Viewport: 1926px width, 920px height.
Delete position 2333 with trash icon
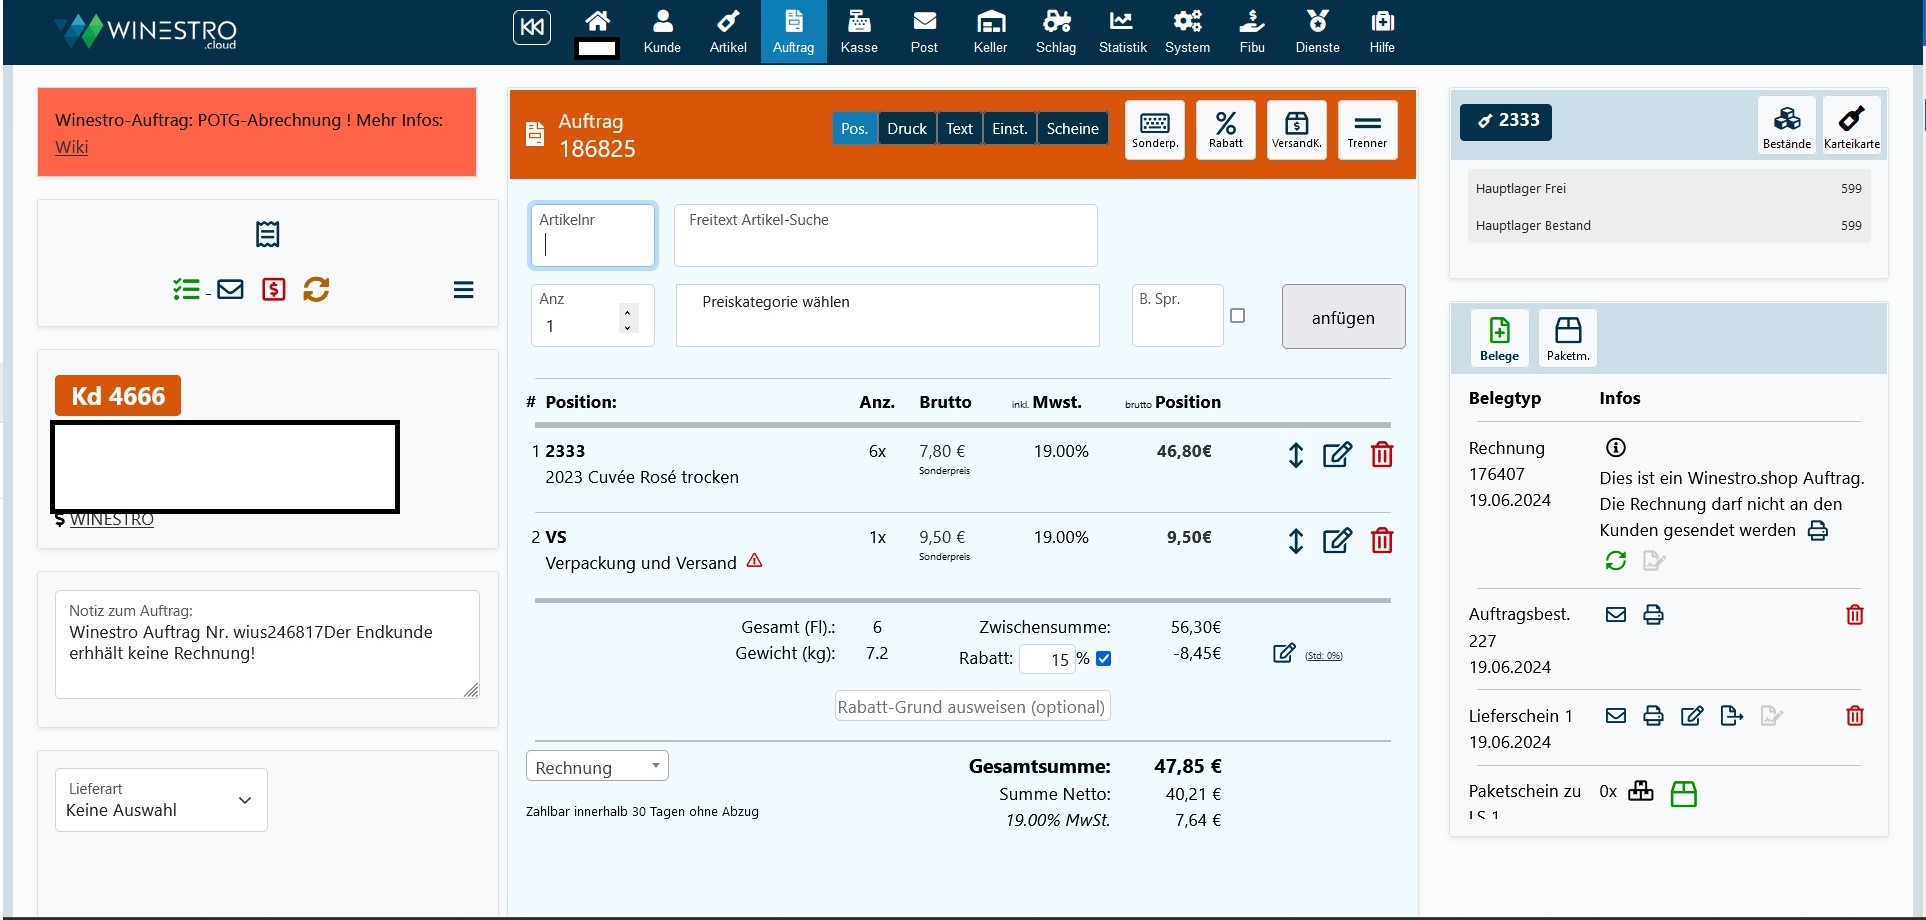pos(1382,455)
